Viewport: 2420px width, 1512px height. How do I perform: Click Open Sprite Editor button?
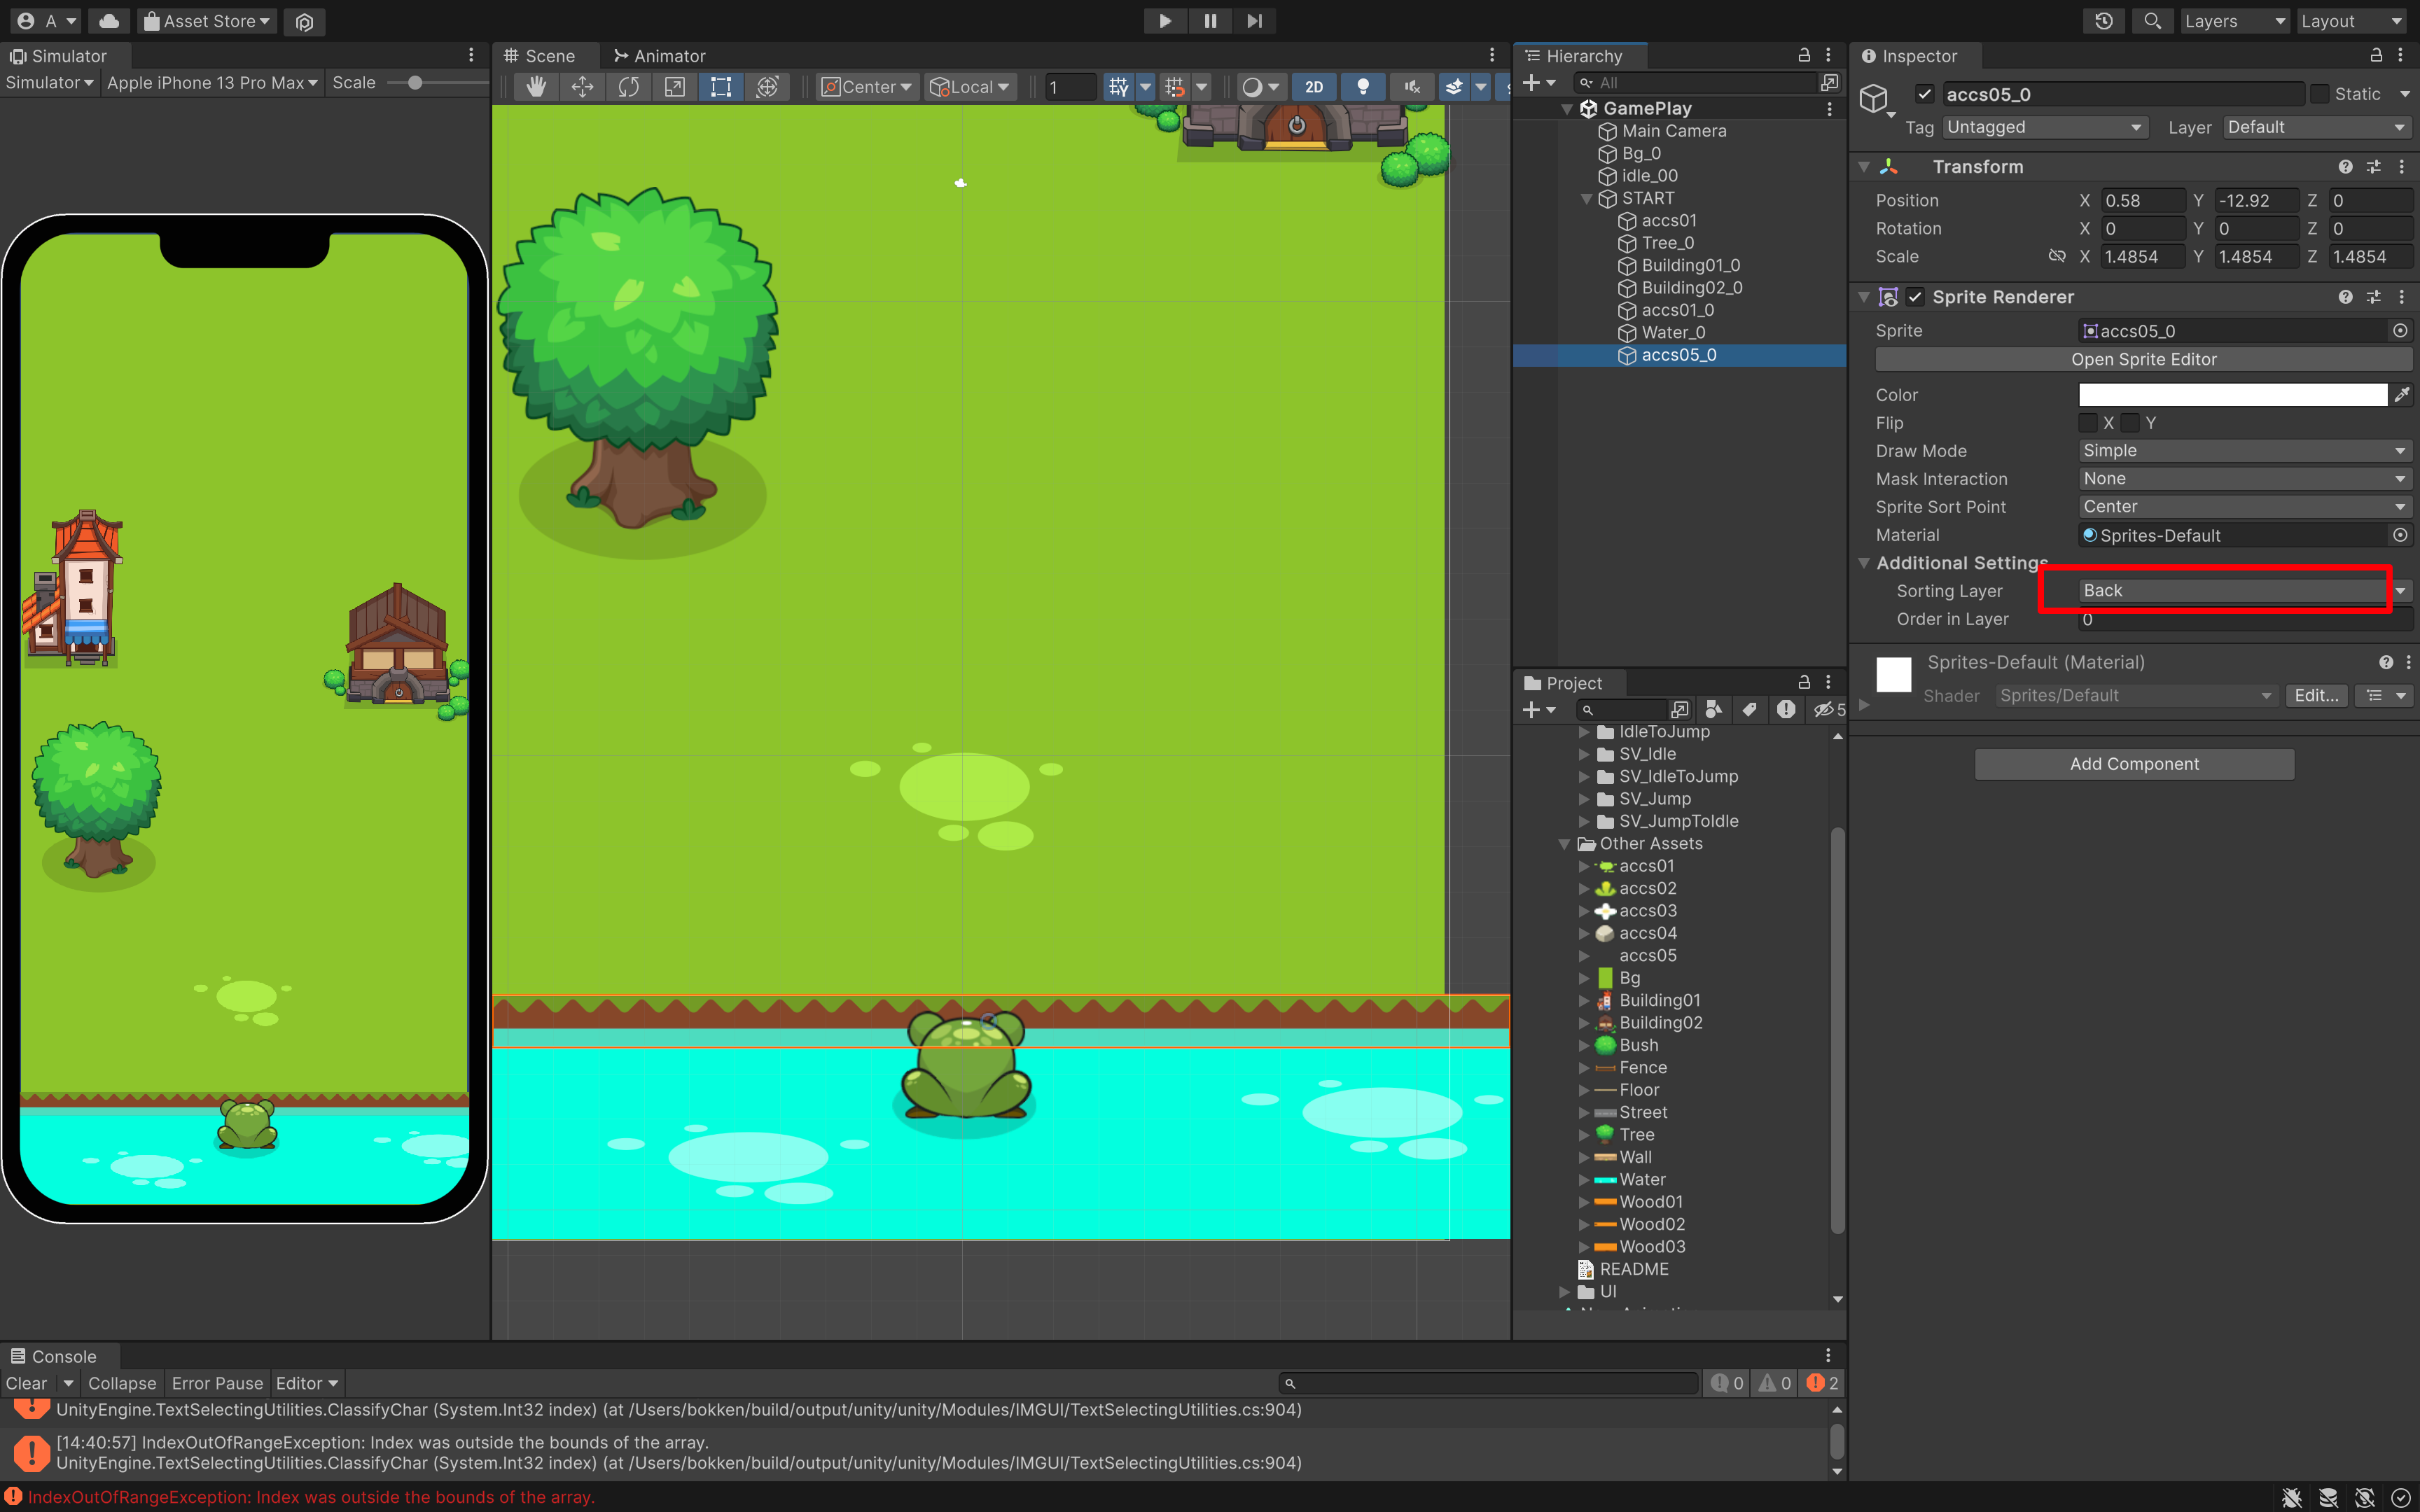coord(2143,359)
